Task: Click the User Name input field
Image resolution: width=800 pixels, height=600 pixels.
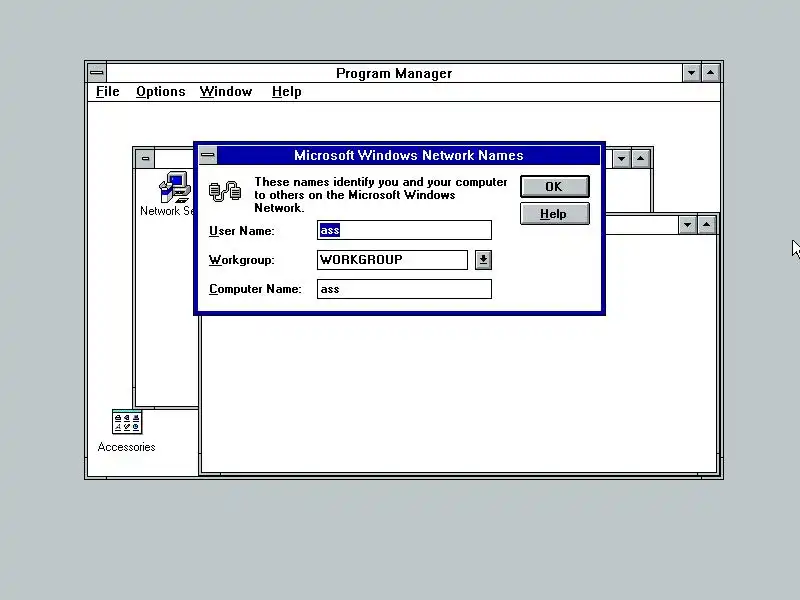Action: click(x=404, y=230)
